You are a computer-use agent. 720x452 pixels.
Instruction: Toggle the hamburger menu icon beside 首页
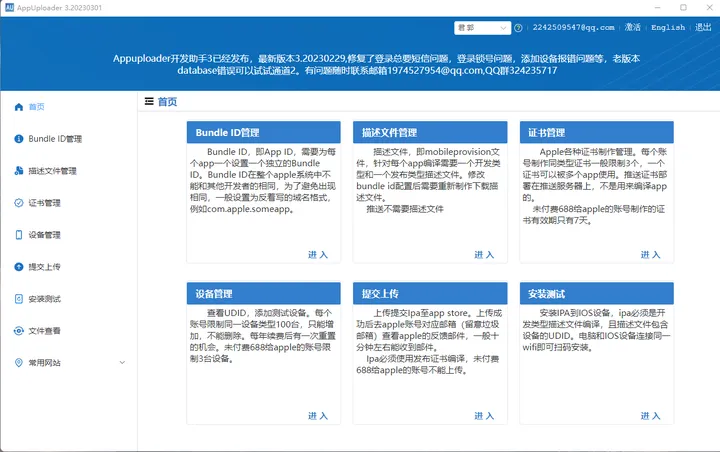(x=149, y=102)
